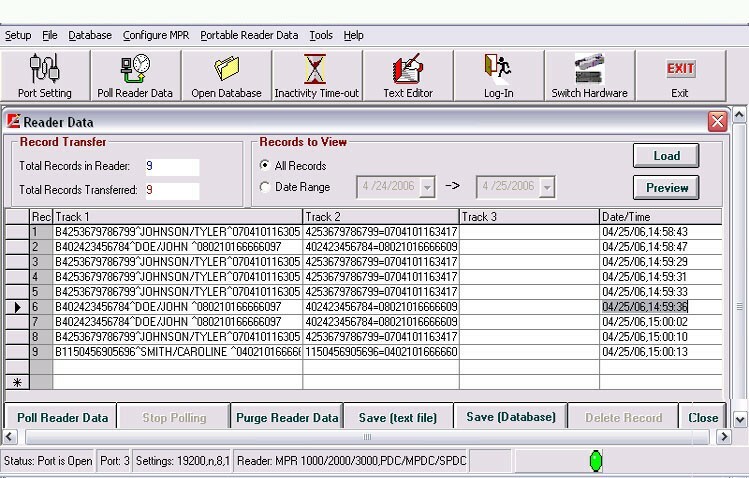Click the date cell 04/25/06,14:58:43
The image size is (749, 478).
coord(661,232)
